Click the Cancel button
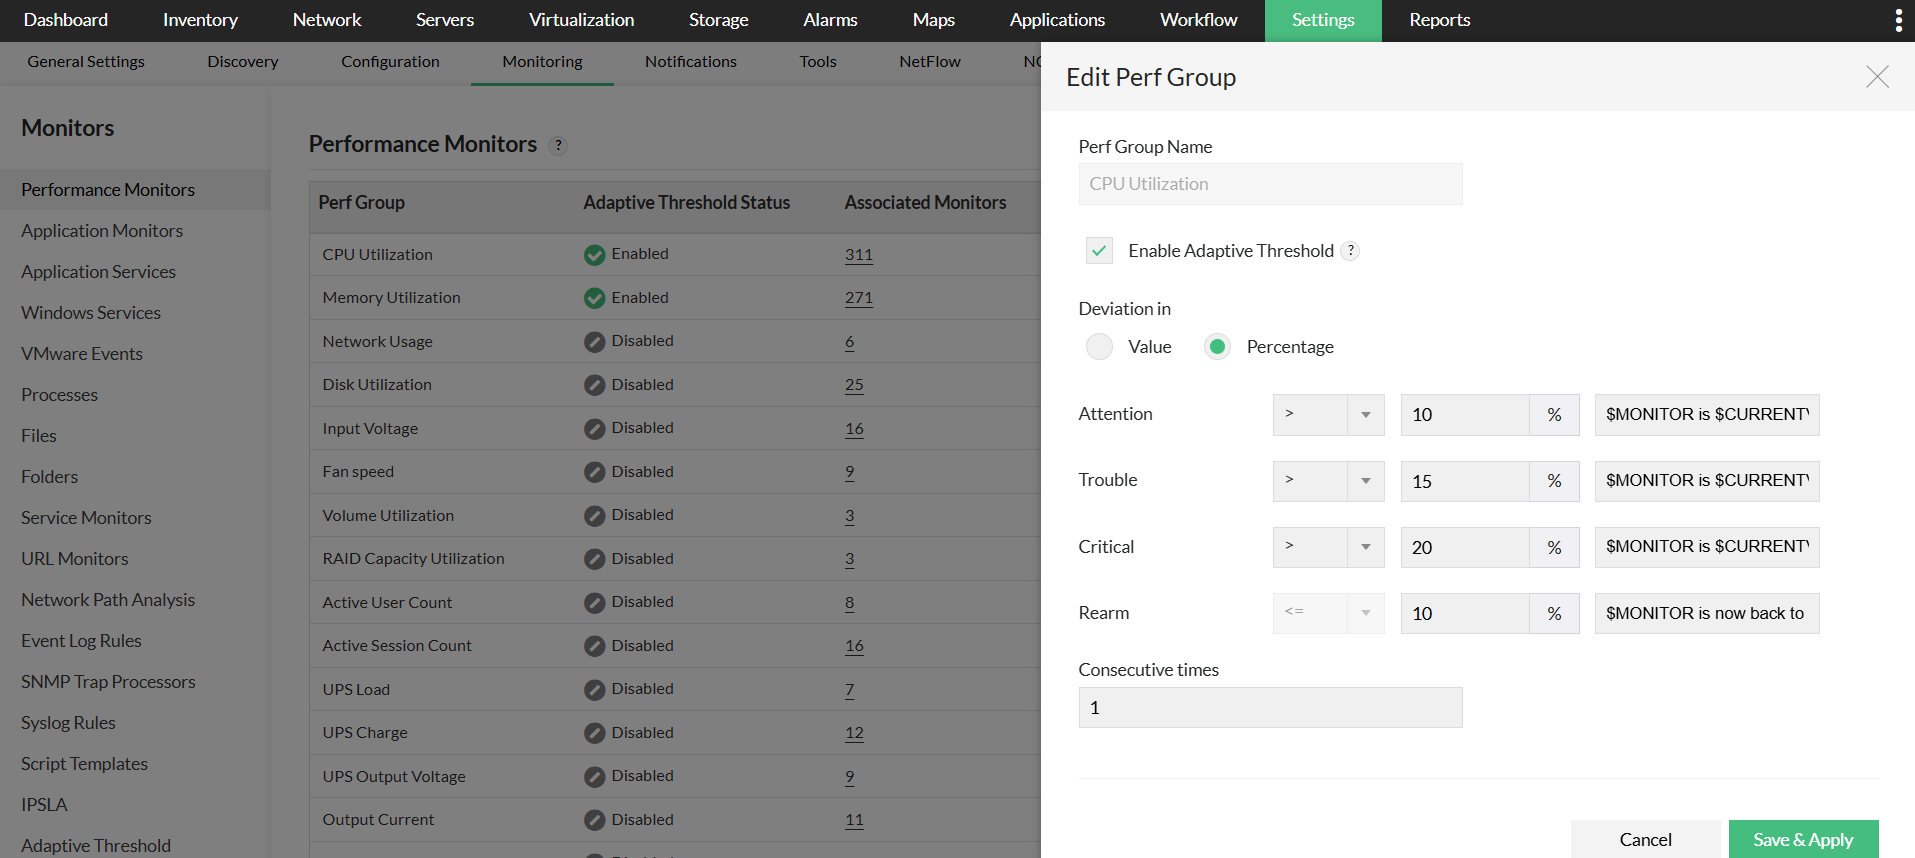 (x=1645, y=840)
